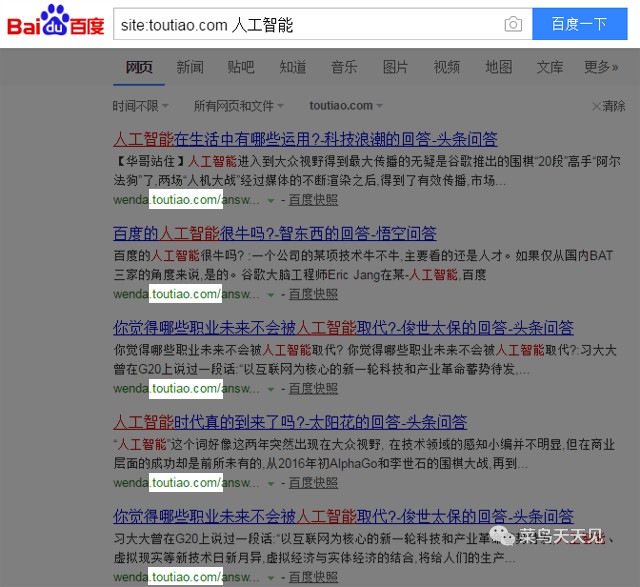The image size is (640, 587).
Task: Open the 视频 tab
Action: tap(447, 67)
